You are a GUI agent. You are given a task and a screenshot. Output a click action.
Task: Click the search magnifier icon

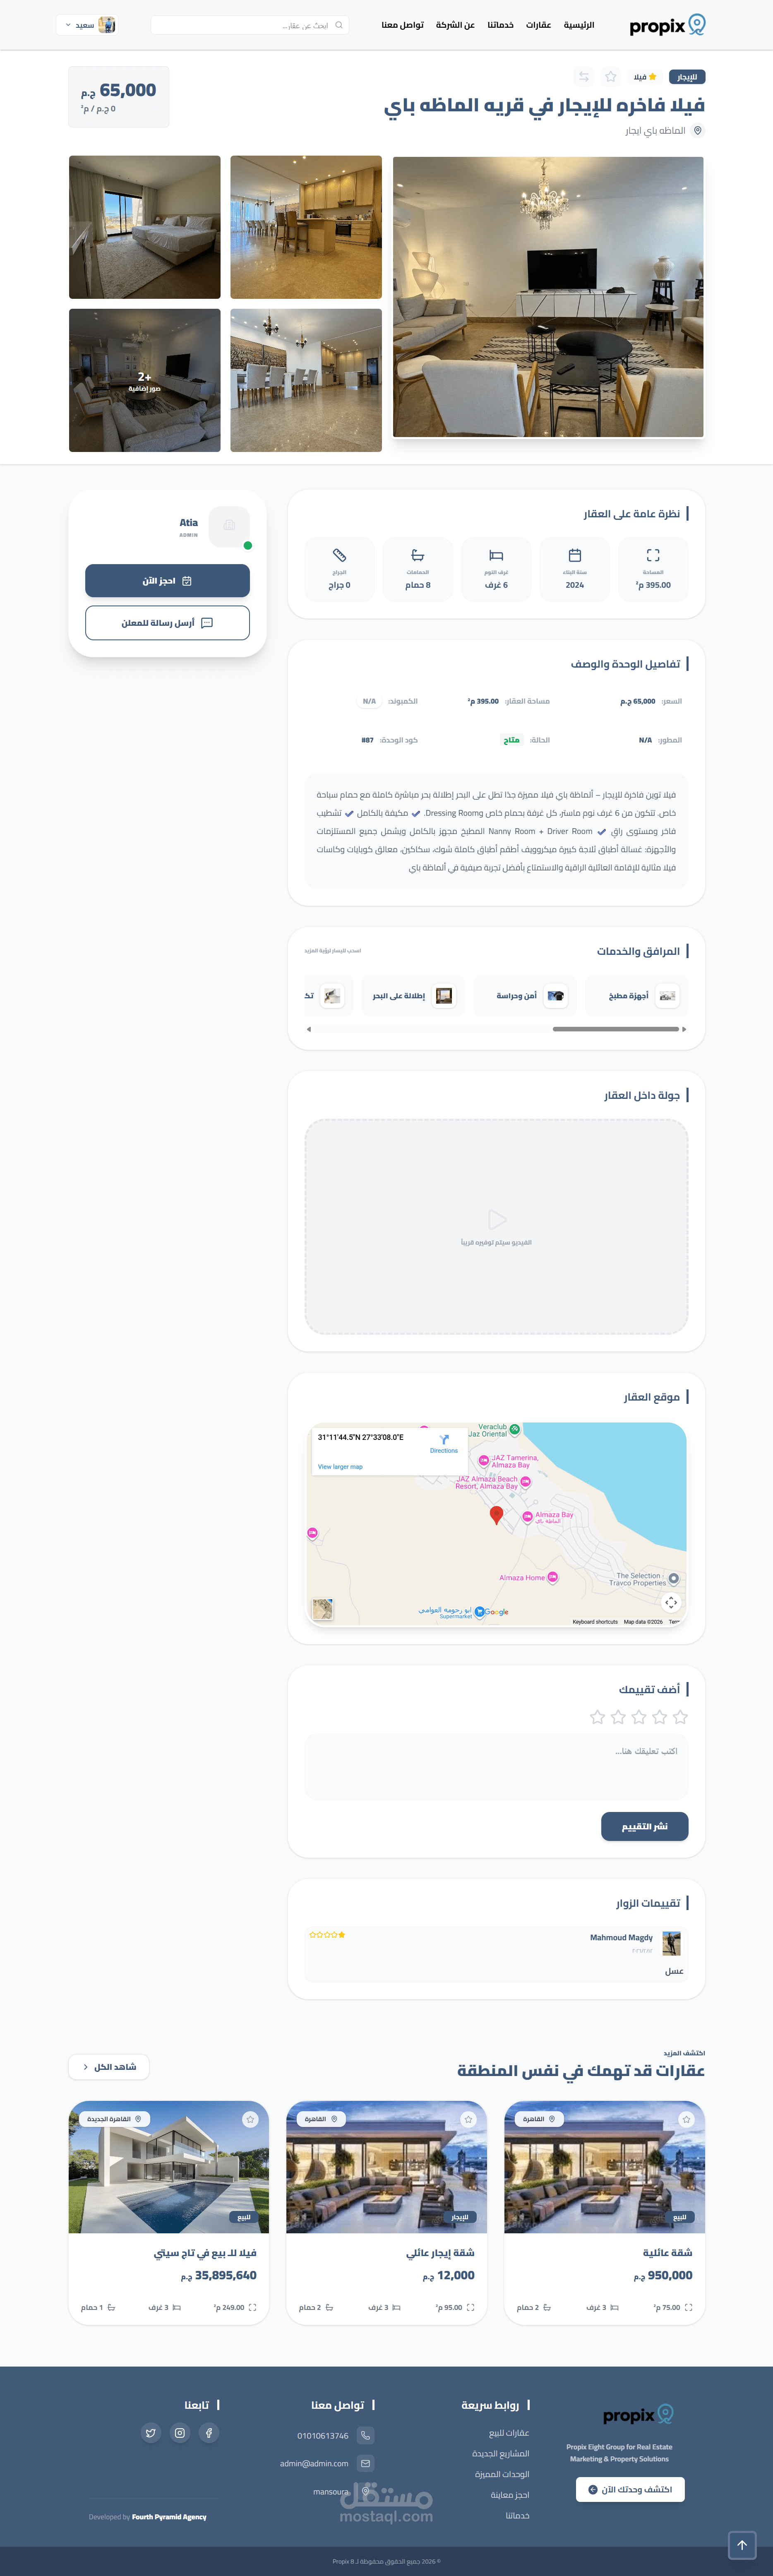click(339, 25)
